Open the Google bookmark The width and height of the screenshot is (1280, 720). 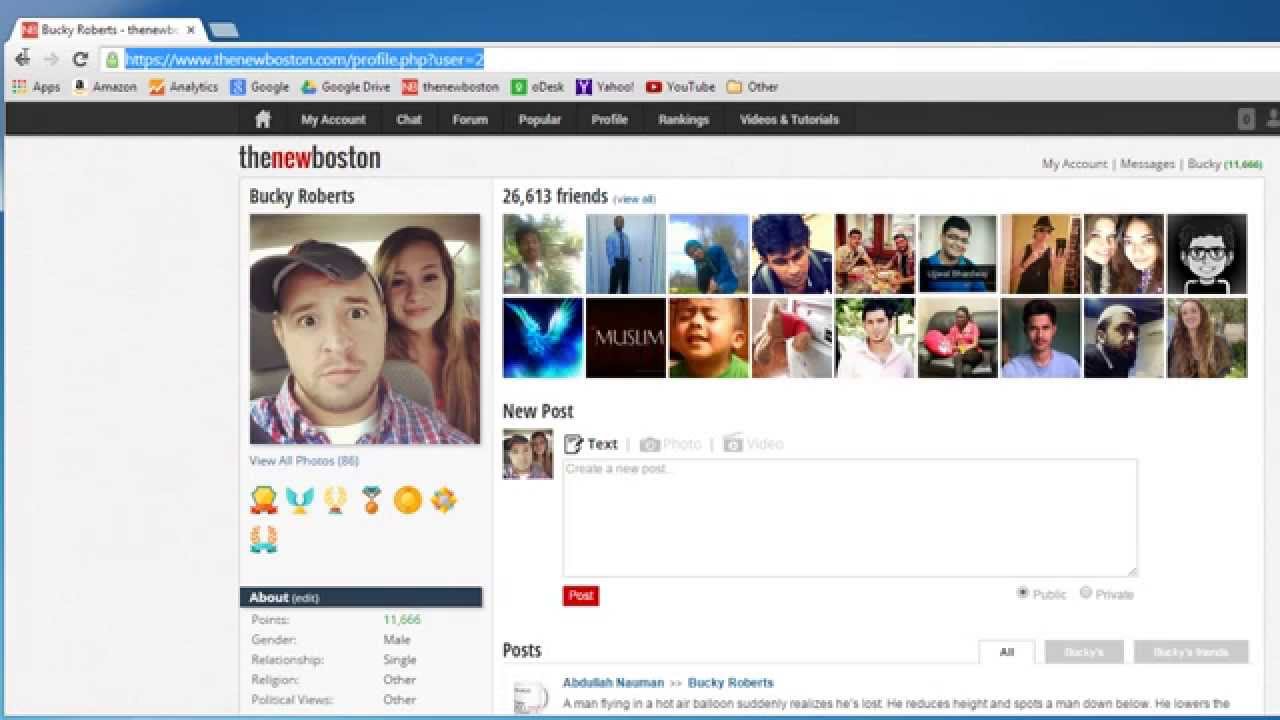(x=259, y=87)
